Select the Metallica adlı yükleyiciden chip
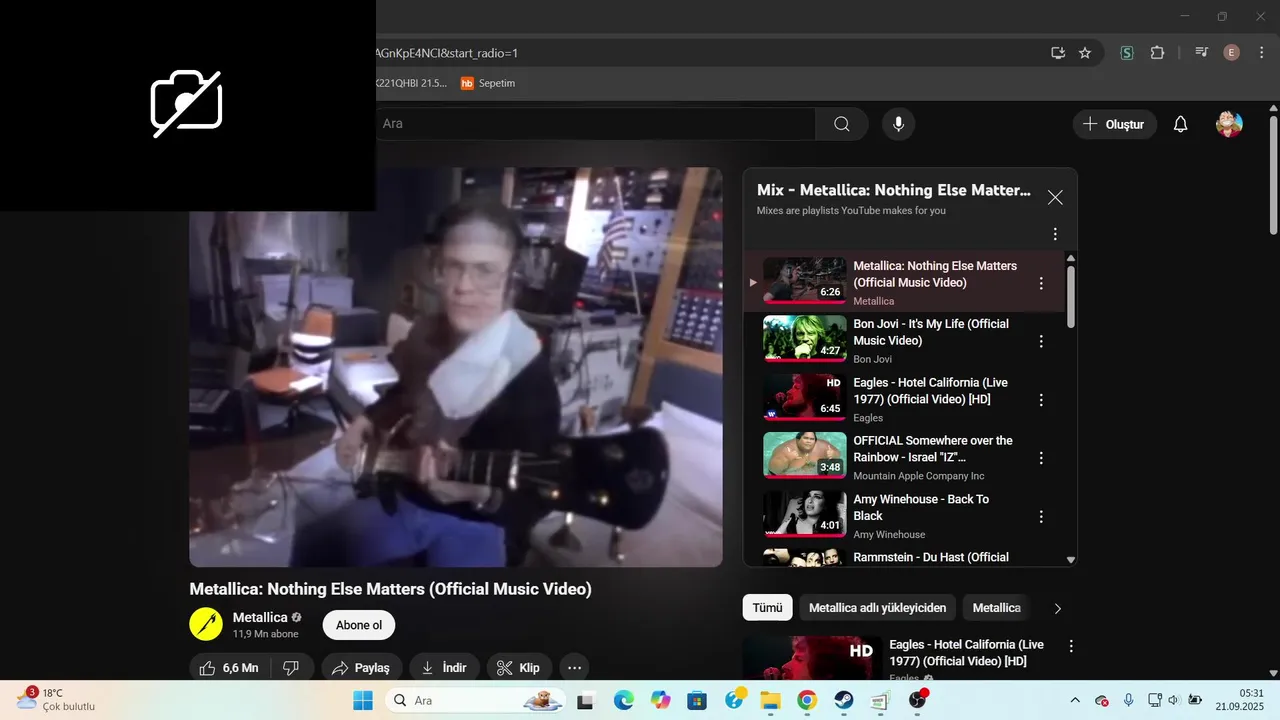The image size is (1280, 720). click(x=877, y=607)
